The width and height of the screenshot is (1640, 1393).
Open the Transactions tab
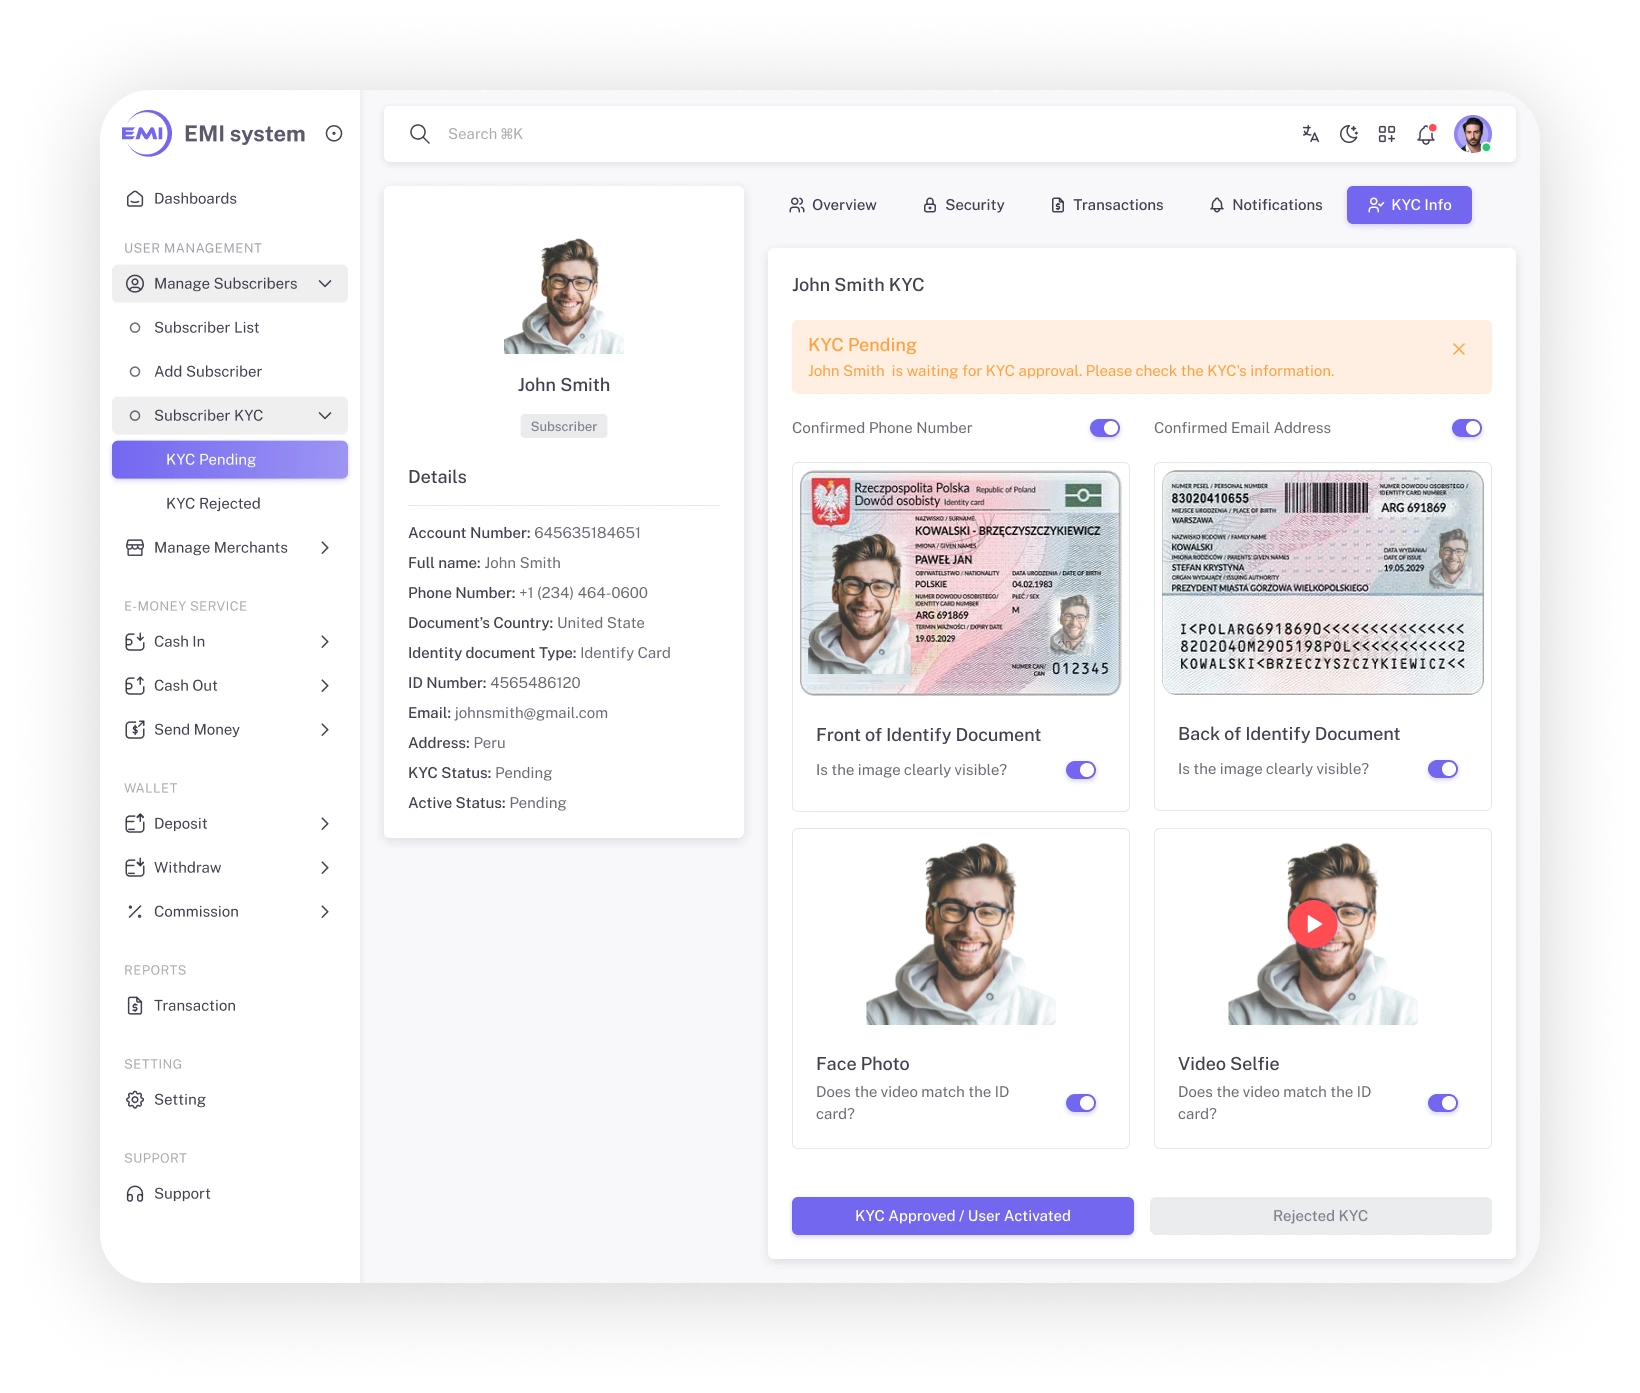pyautogui.click(x=1107, y=205)
